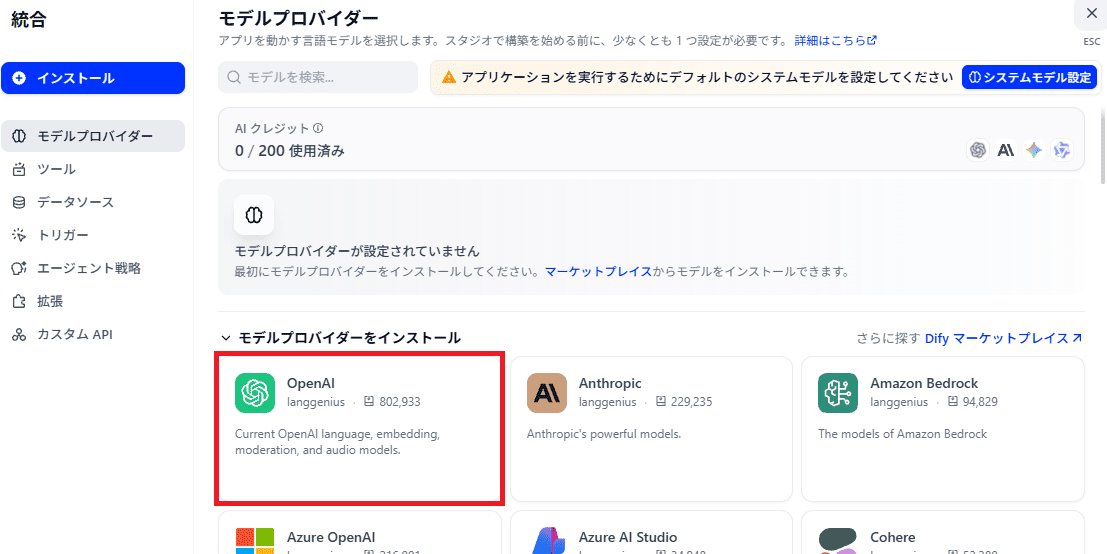1107x554 pixels.
Task: Click the download count icon next to 802,933
Action: [x=369, y=402]
